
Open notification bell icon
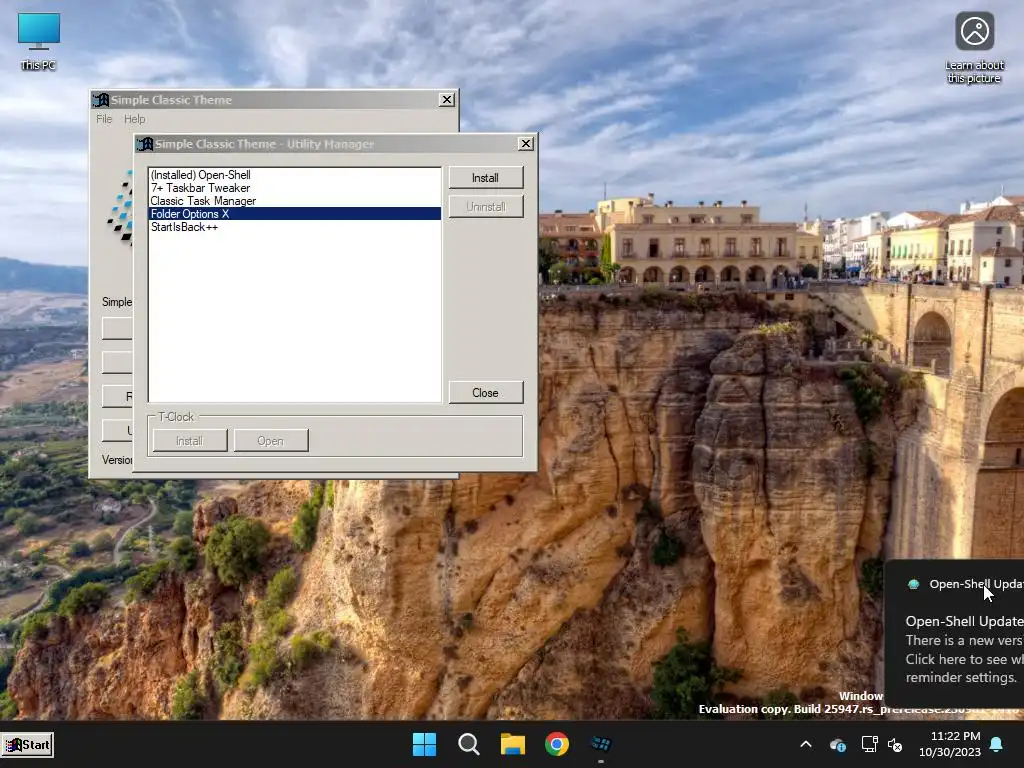pos(997,744)
